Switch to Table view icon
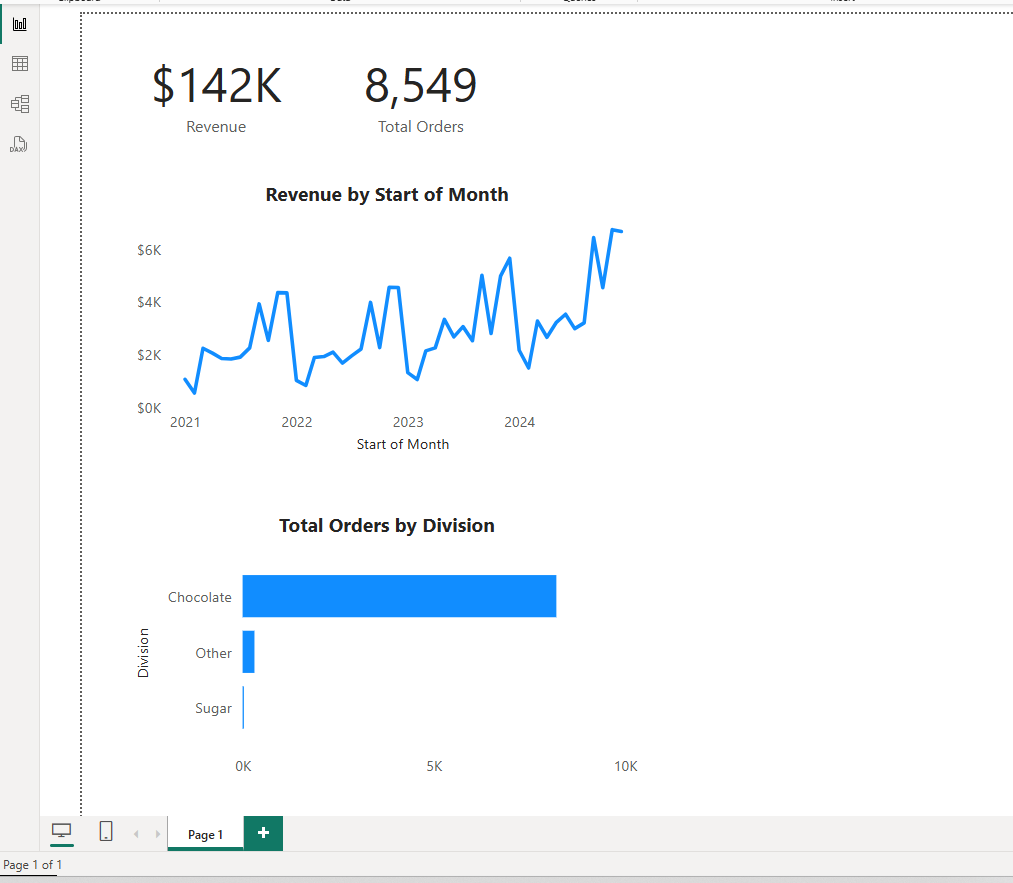This screenshot has height=883, width=1013. (x=20, y=63)
